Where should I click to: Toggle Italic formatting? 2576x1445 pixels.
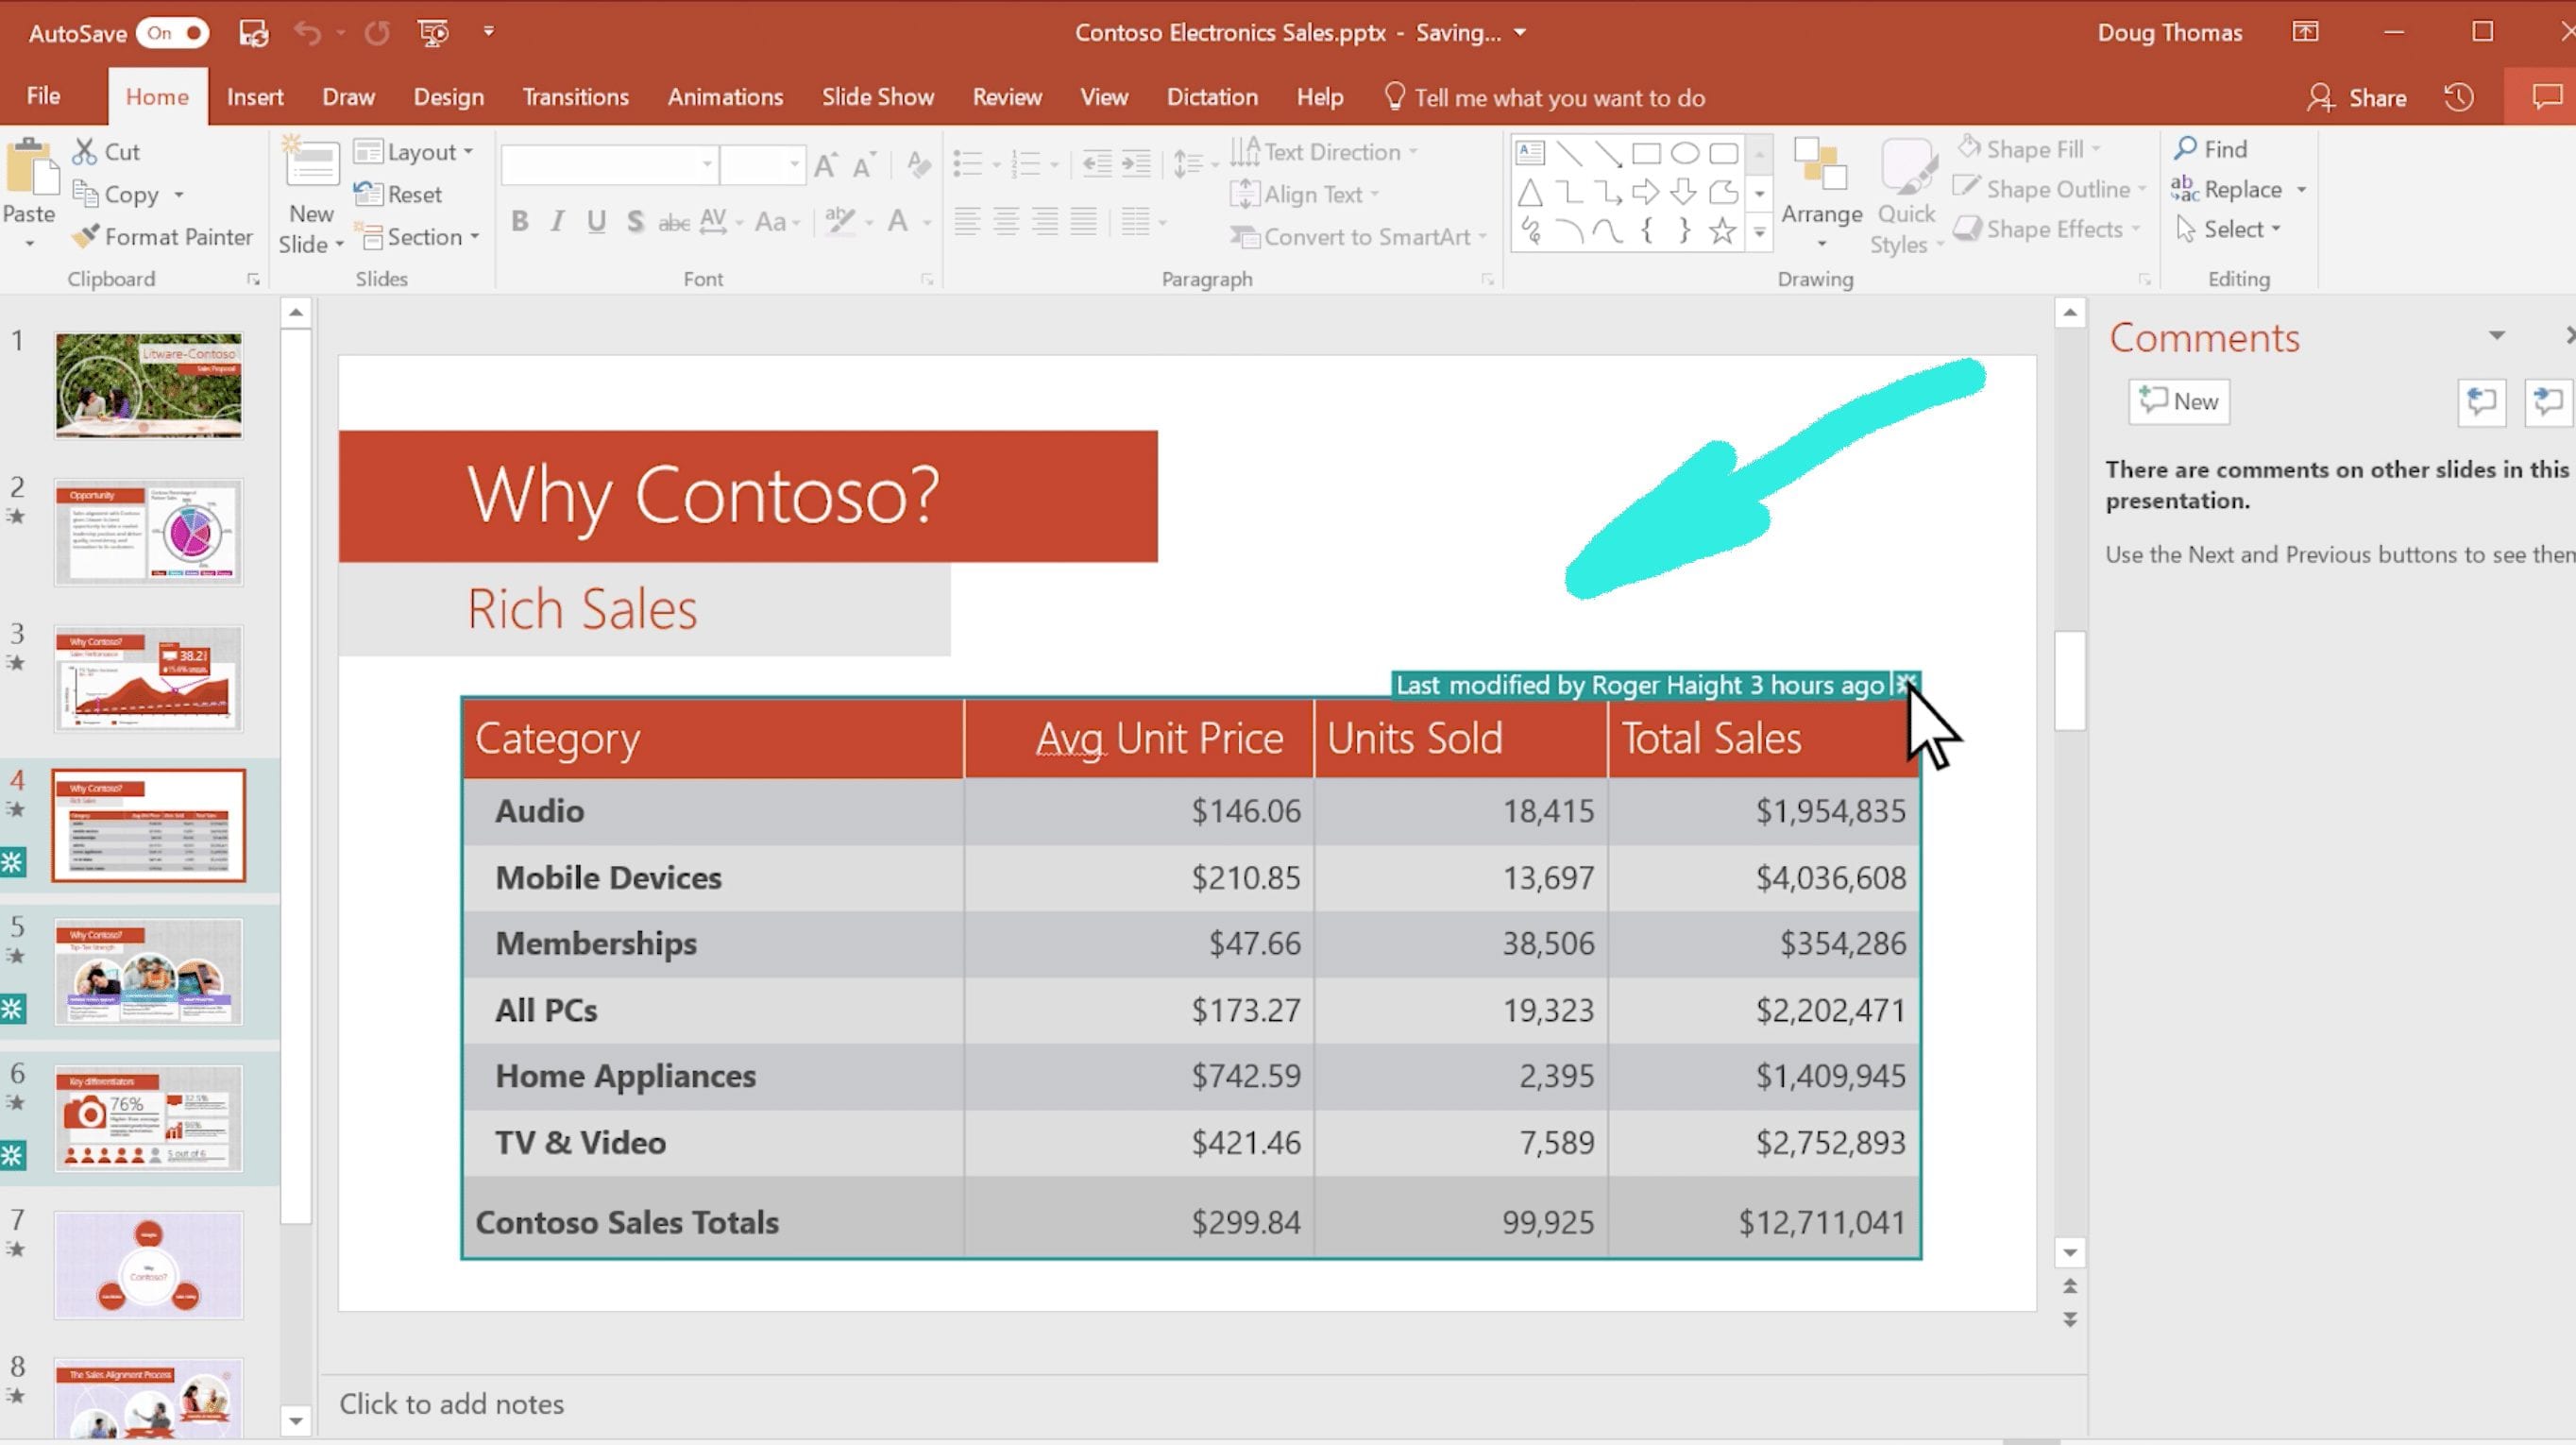click(558, 221)
